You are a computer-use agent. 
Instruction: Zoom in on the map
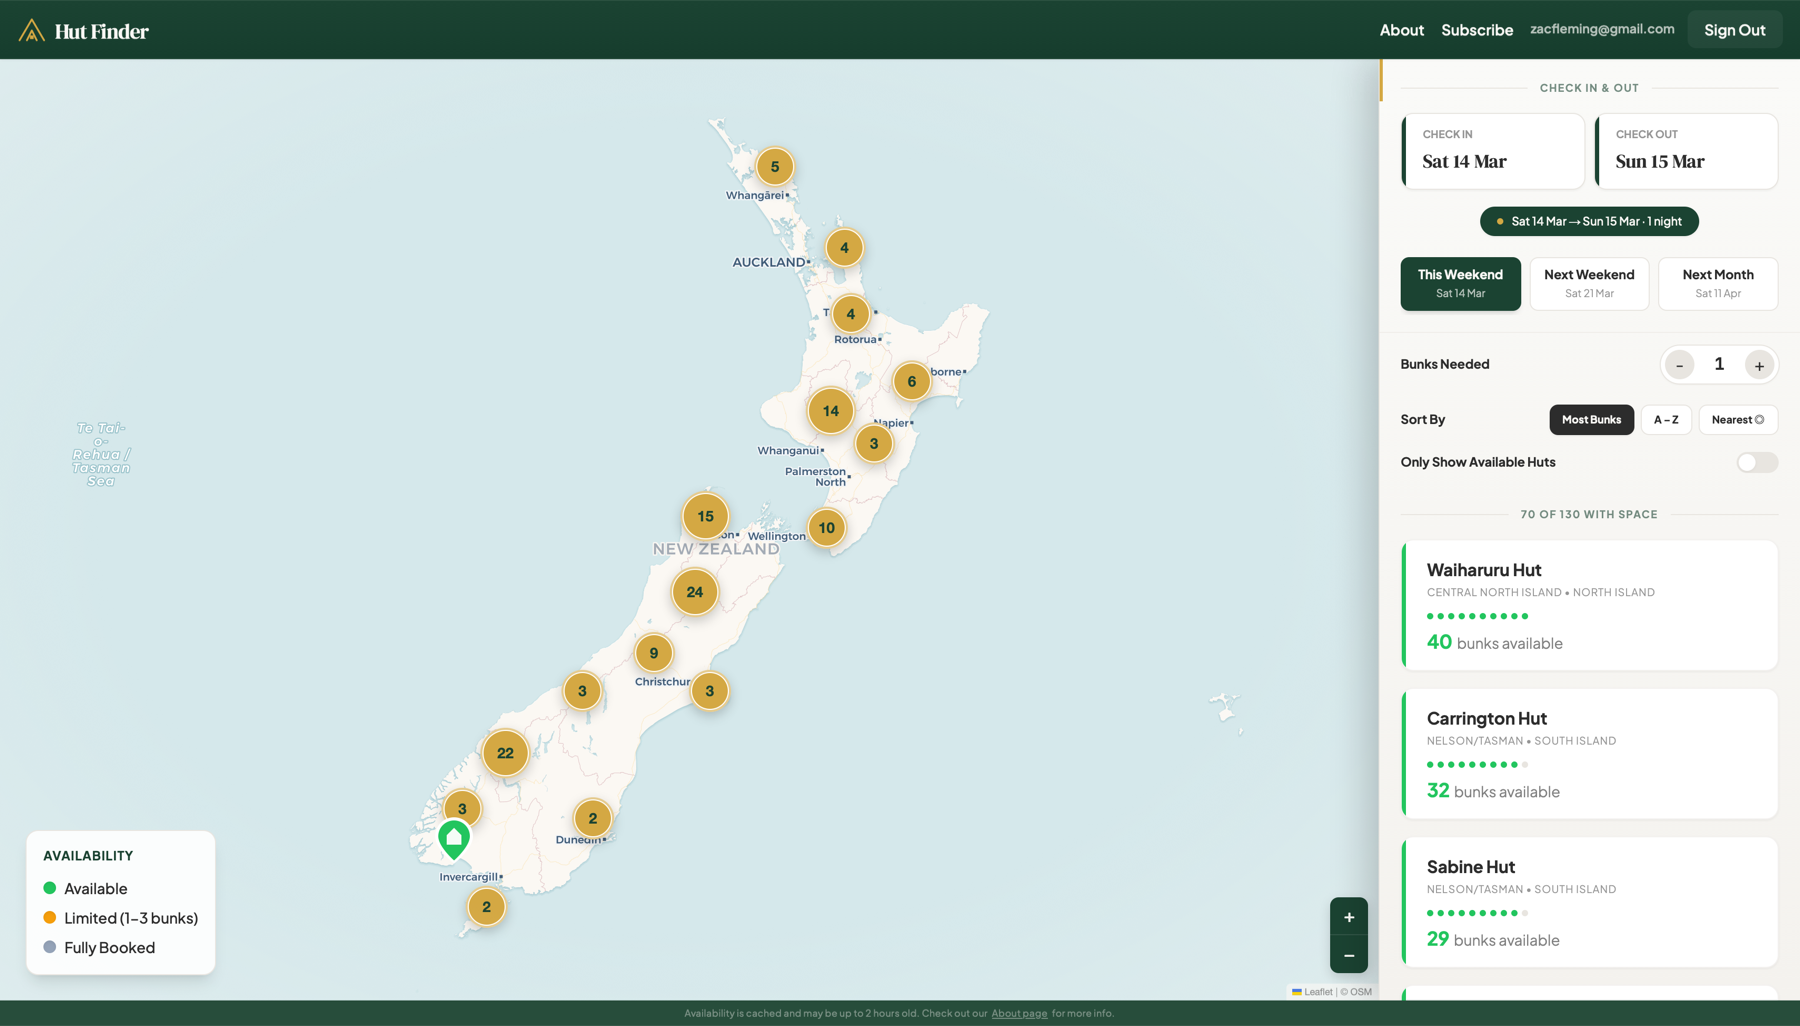pos(1348,917)
